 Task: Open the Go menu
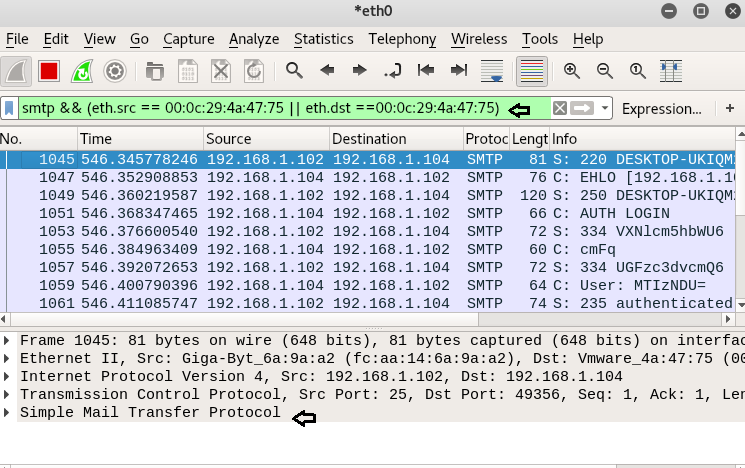(x=139, y=39)
